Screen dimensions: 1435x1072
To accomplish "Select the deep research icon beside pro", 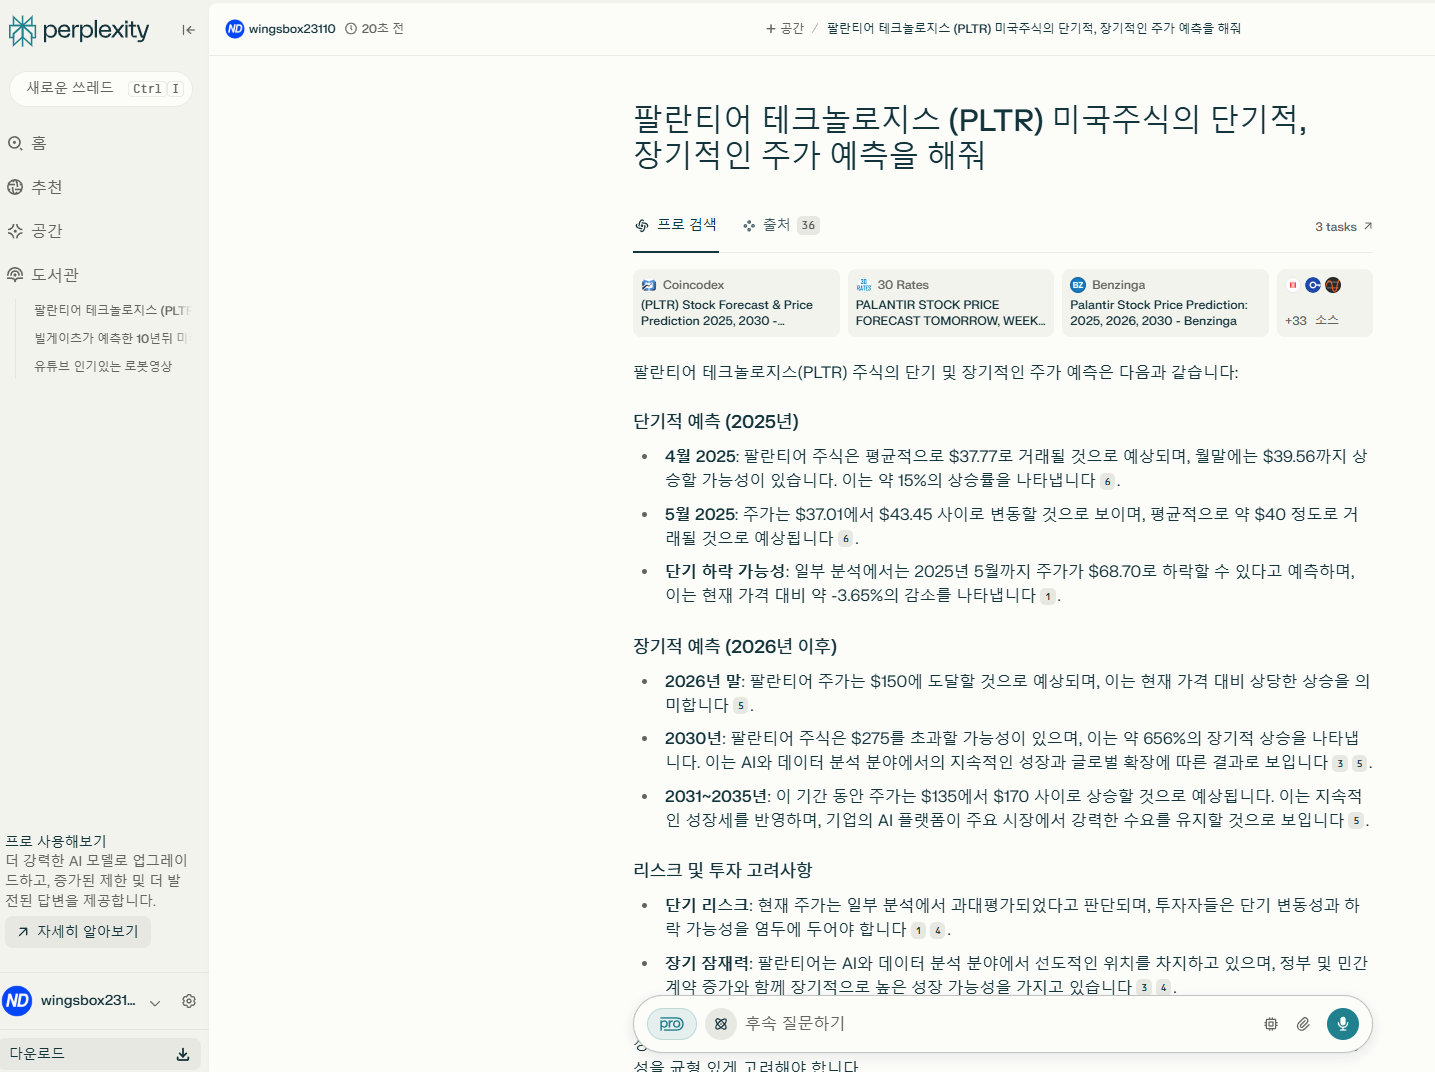I will (721, 1024).
